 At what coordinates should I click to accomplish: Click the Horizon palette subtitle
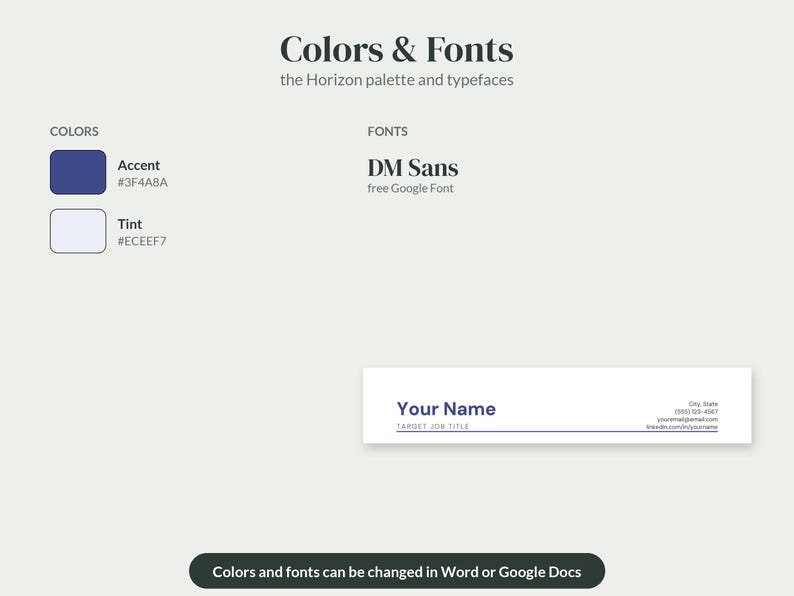(x=396, y=80)
